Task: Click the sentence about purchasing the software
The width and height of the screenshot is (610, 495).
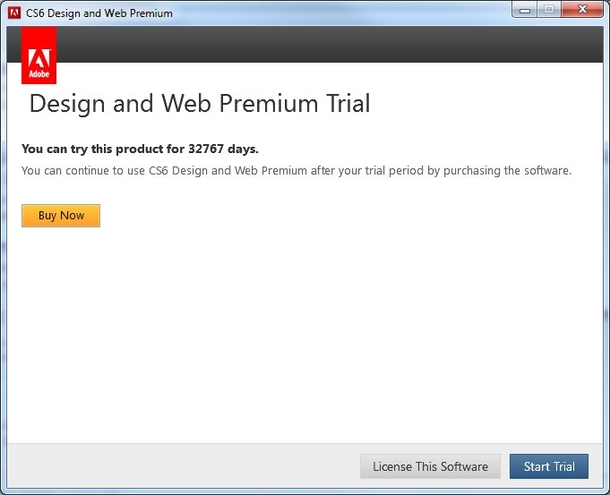Action: (x=296, y=171)
